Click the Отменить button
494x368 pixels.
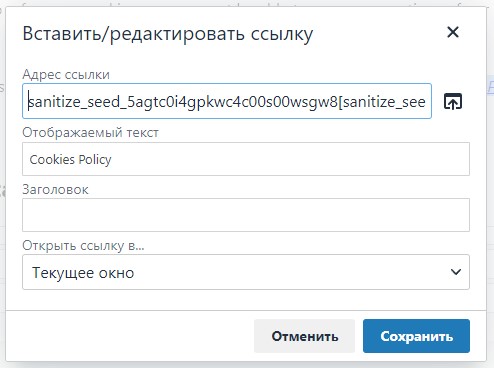[305, 336]
